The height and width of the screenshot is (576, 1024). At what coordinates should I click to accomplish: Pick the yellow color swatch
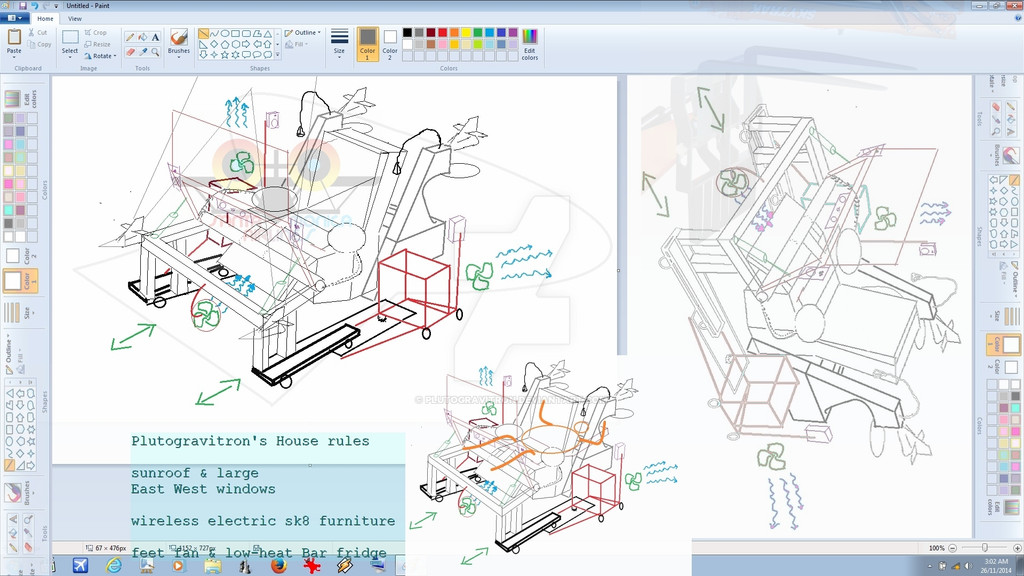coord(466,33)
